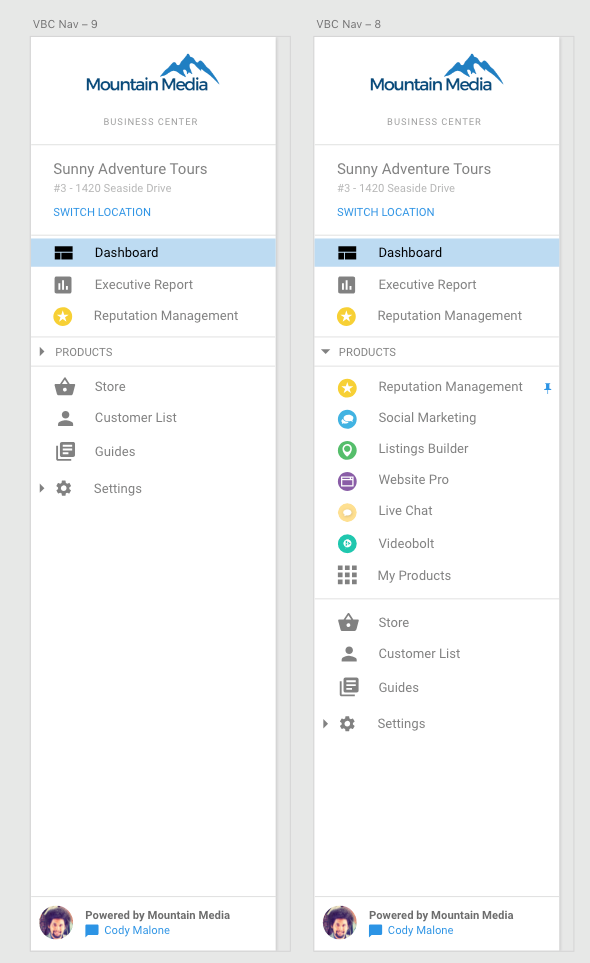Screen dimensions: 590x963
Task: Open Social Marketing via its blue chat icon
Action: 347,419
